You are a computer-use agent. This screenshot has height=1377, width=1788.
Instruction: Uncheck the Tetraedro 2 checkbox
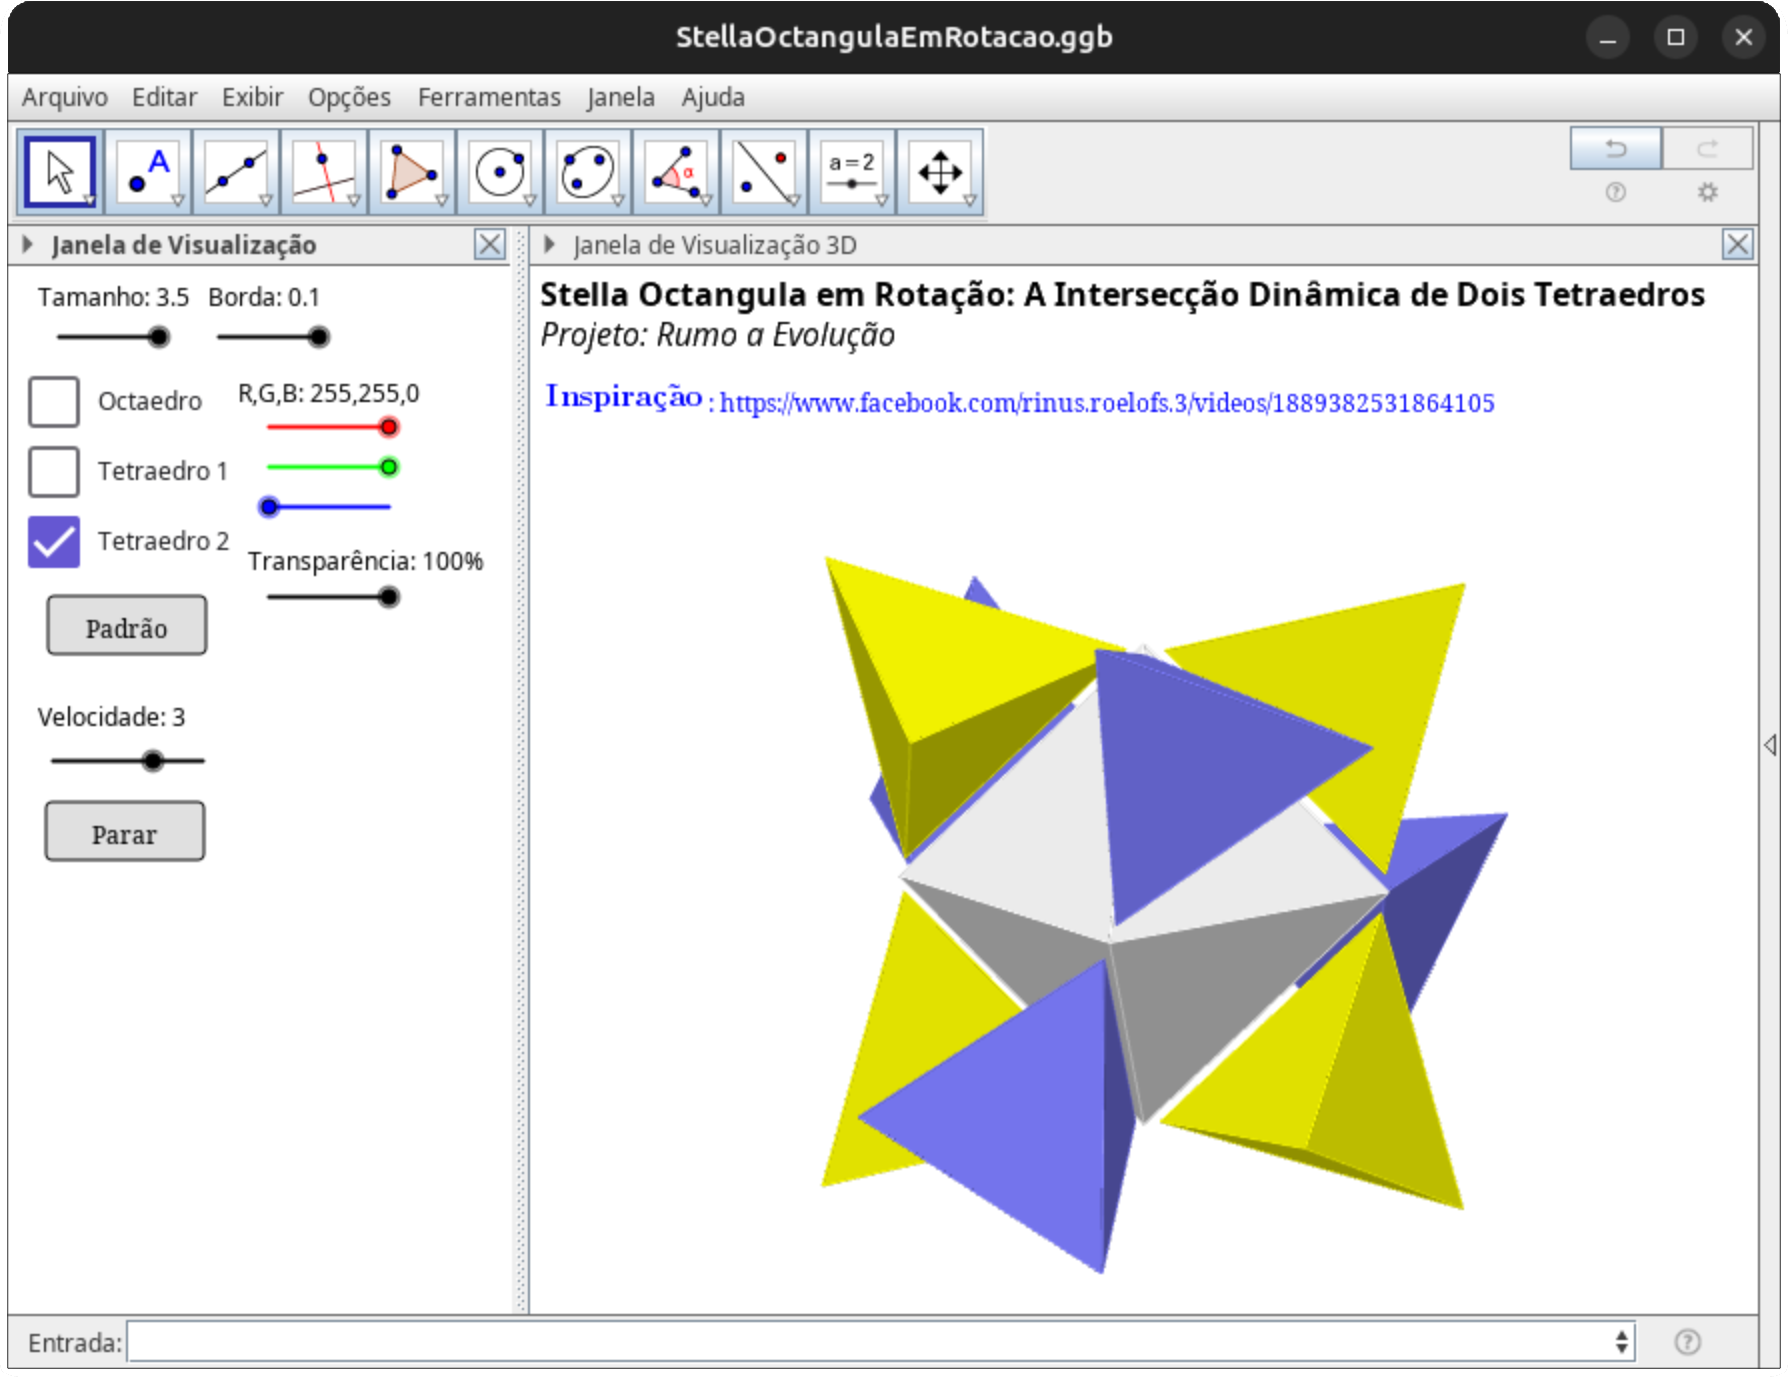(x=54, y=541)
